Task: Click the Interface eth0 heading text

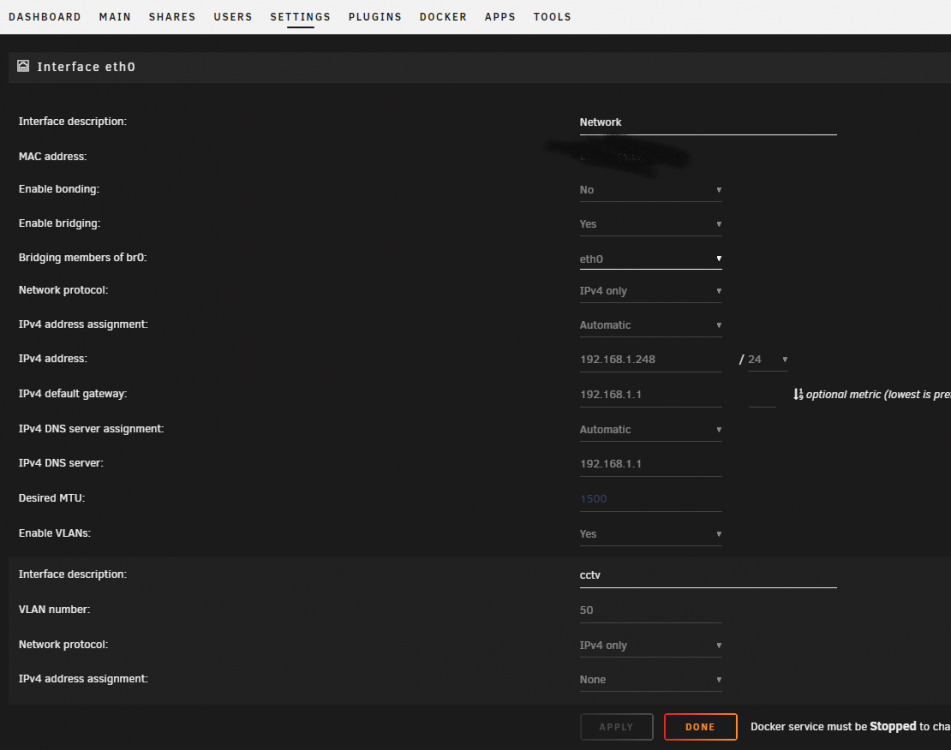Action: 86,67
